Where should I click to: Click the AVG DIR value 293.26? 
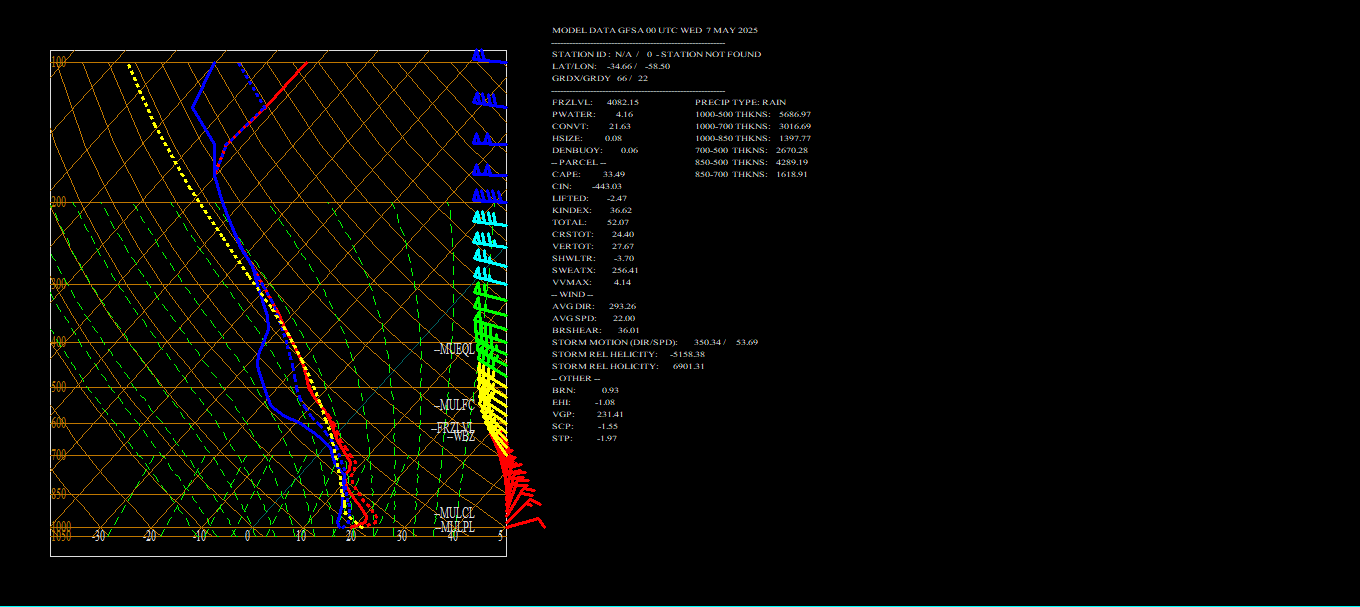pyautogui.click(x=622, y=306)
